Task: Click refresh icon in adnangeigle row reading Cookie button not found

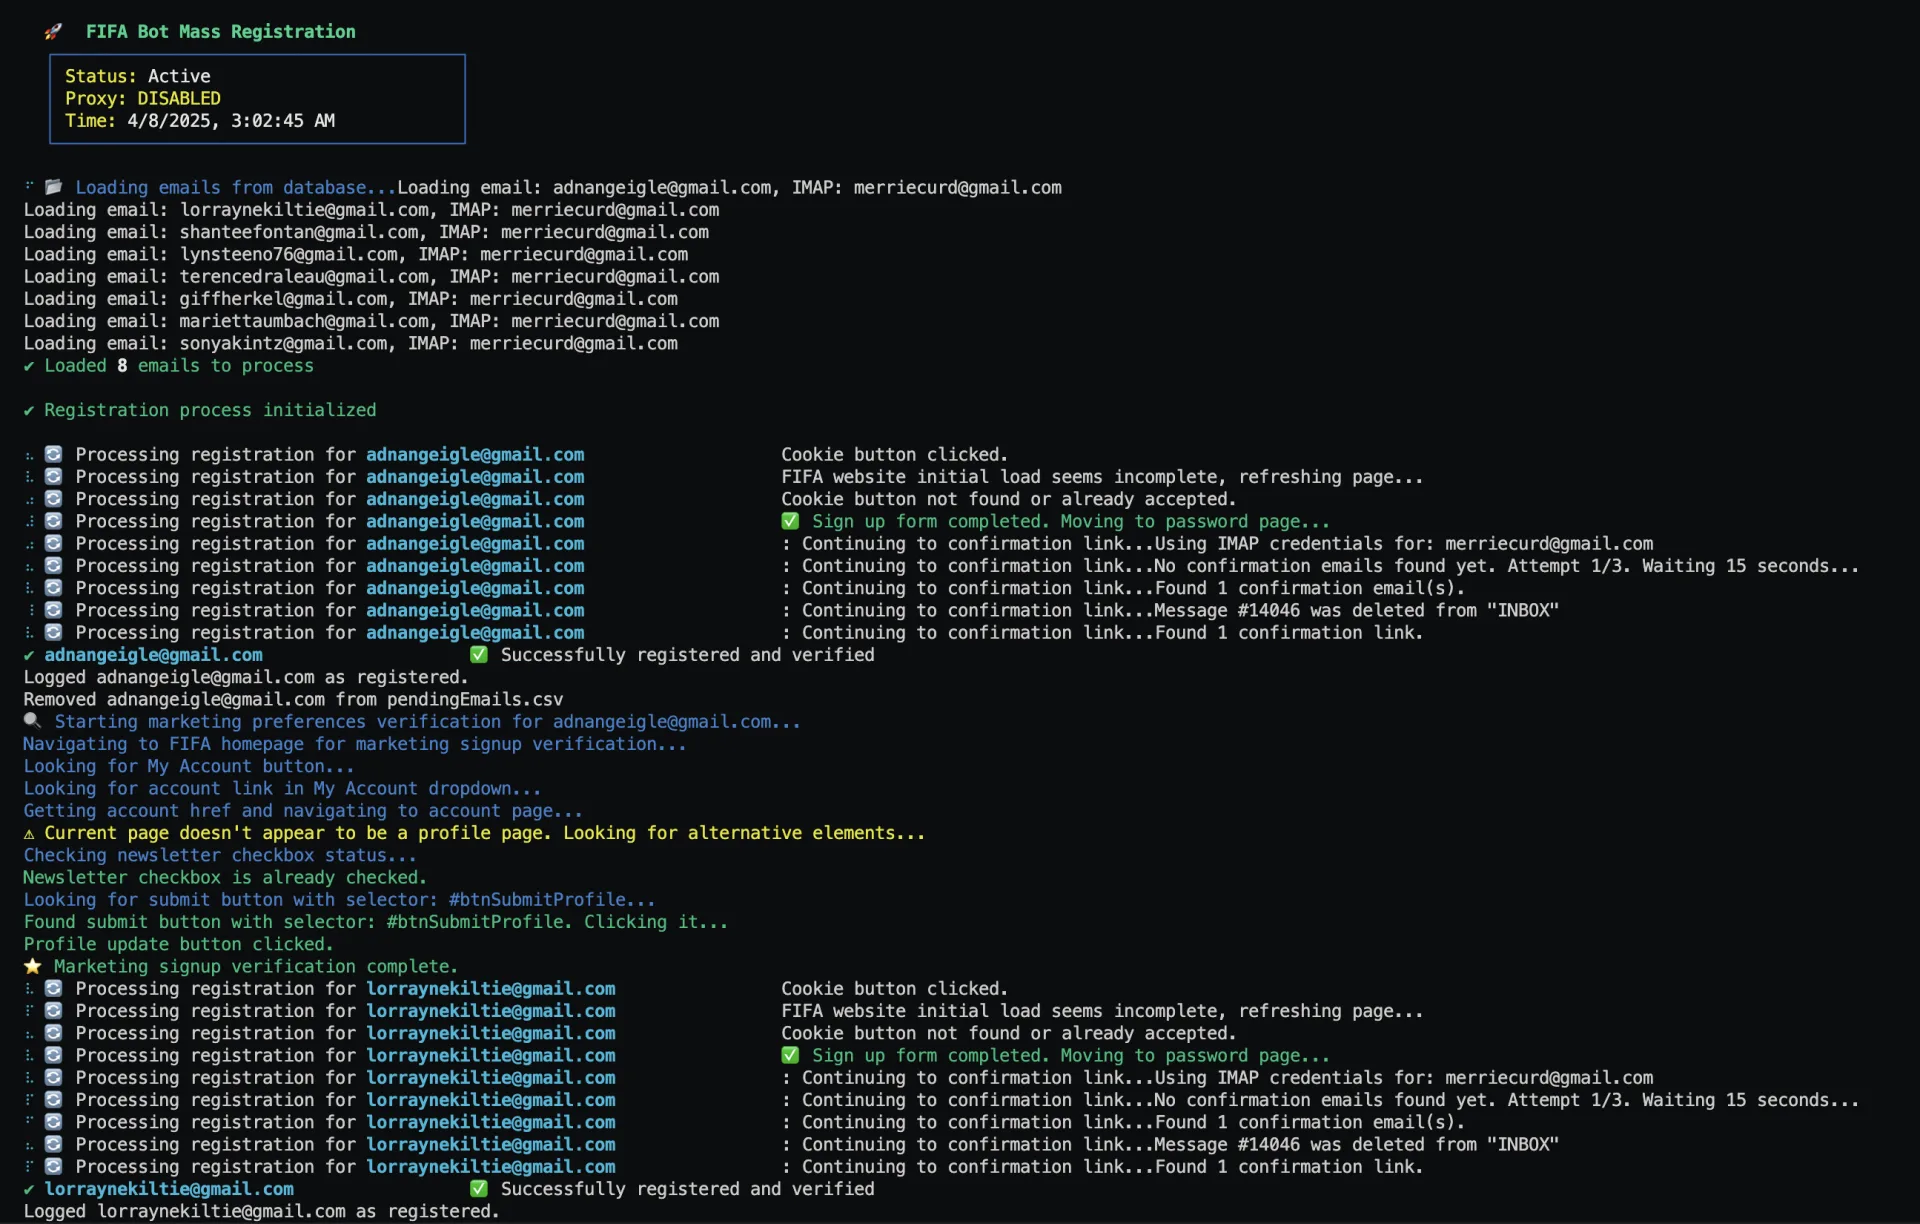Action: tap(54, 499)
